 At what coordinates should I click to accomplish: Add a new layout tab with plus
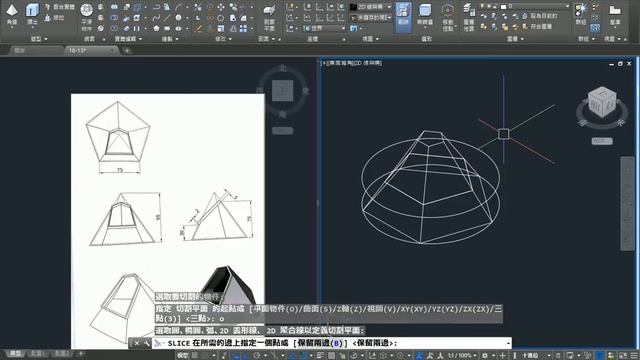tap(80, 353)
